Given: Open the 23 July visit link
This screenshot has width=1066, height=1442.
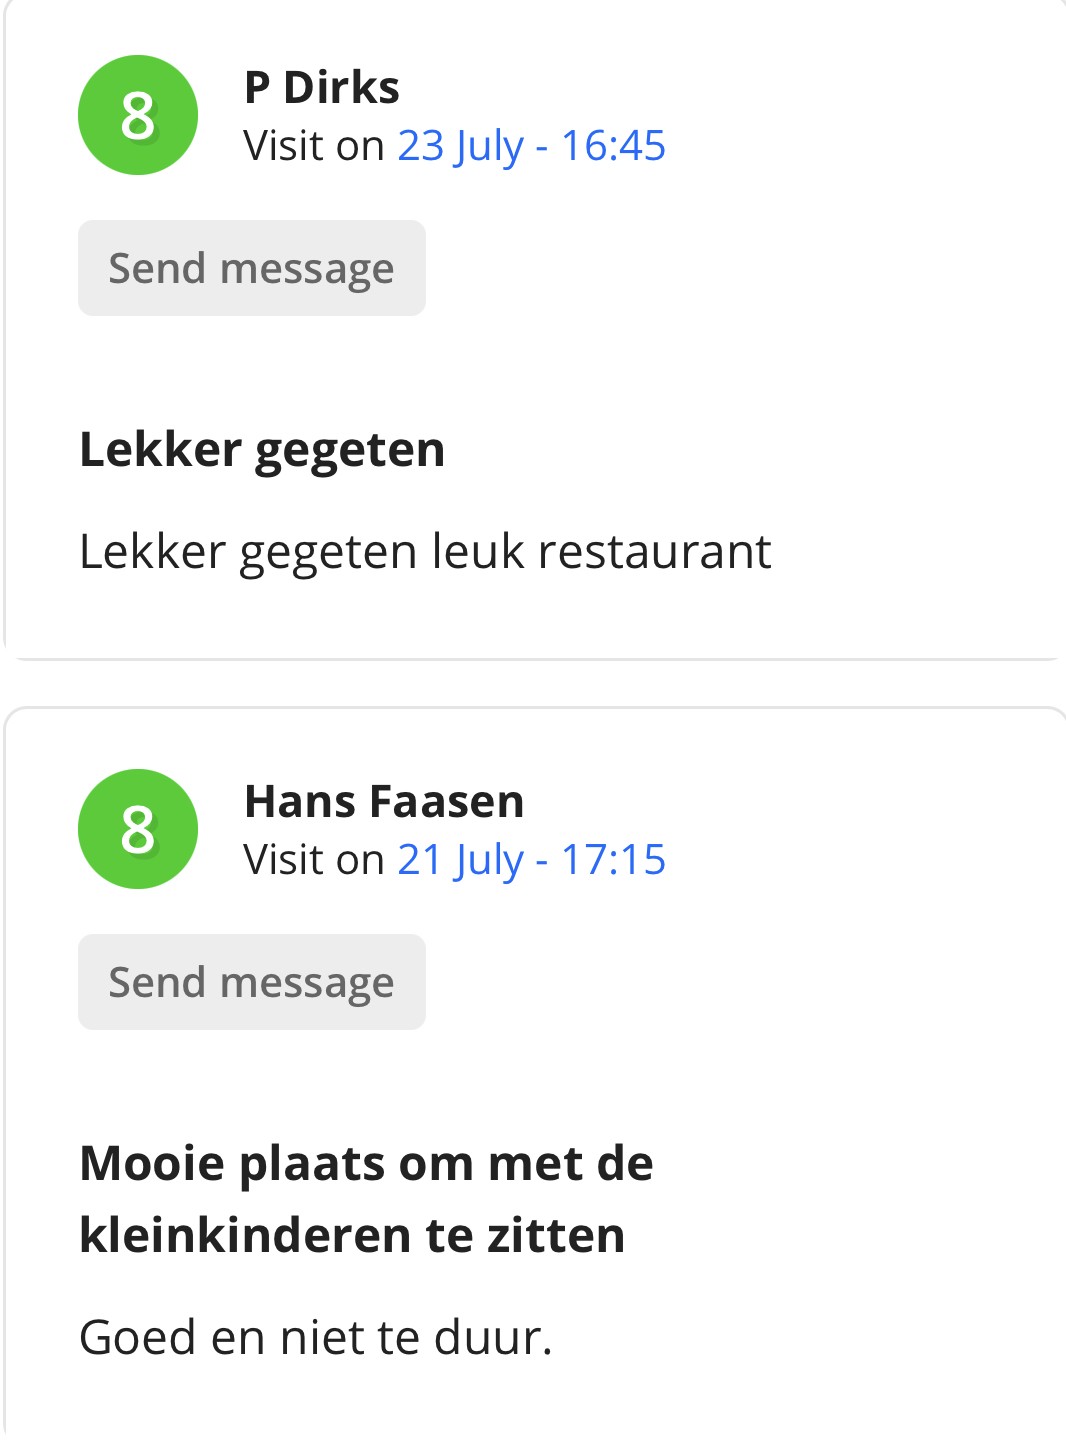Looking at the screenshot, I should point(532,146).
